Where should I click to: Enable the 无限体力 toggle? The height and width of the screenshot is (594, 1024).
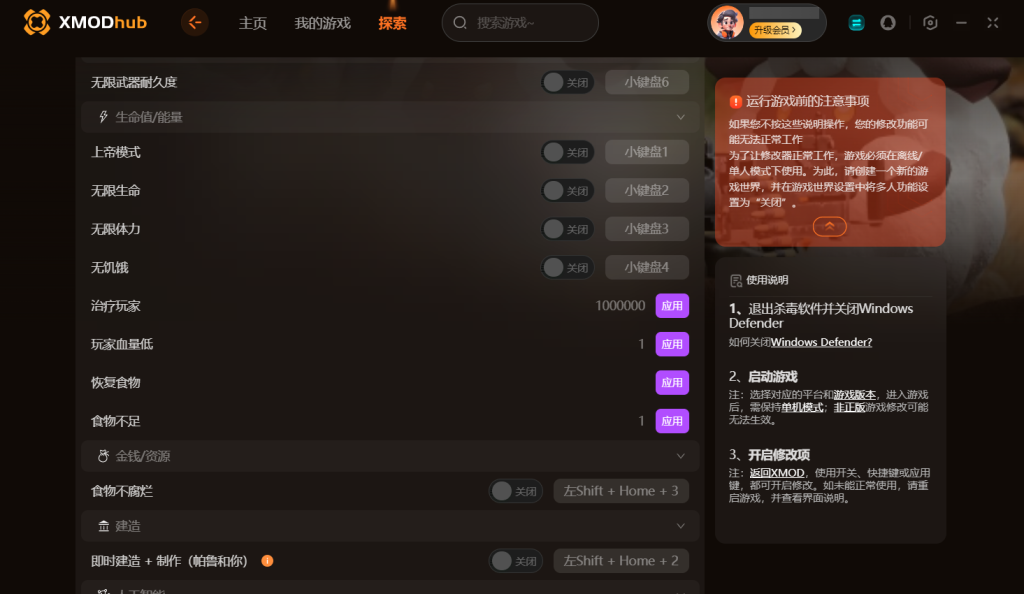[x=568, y=229]
